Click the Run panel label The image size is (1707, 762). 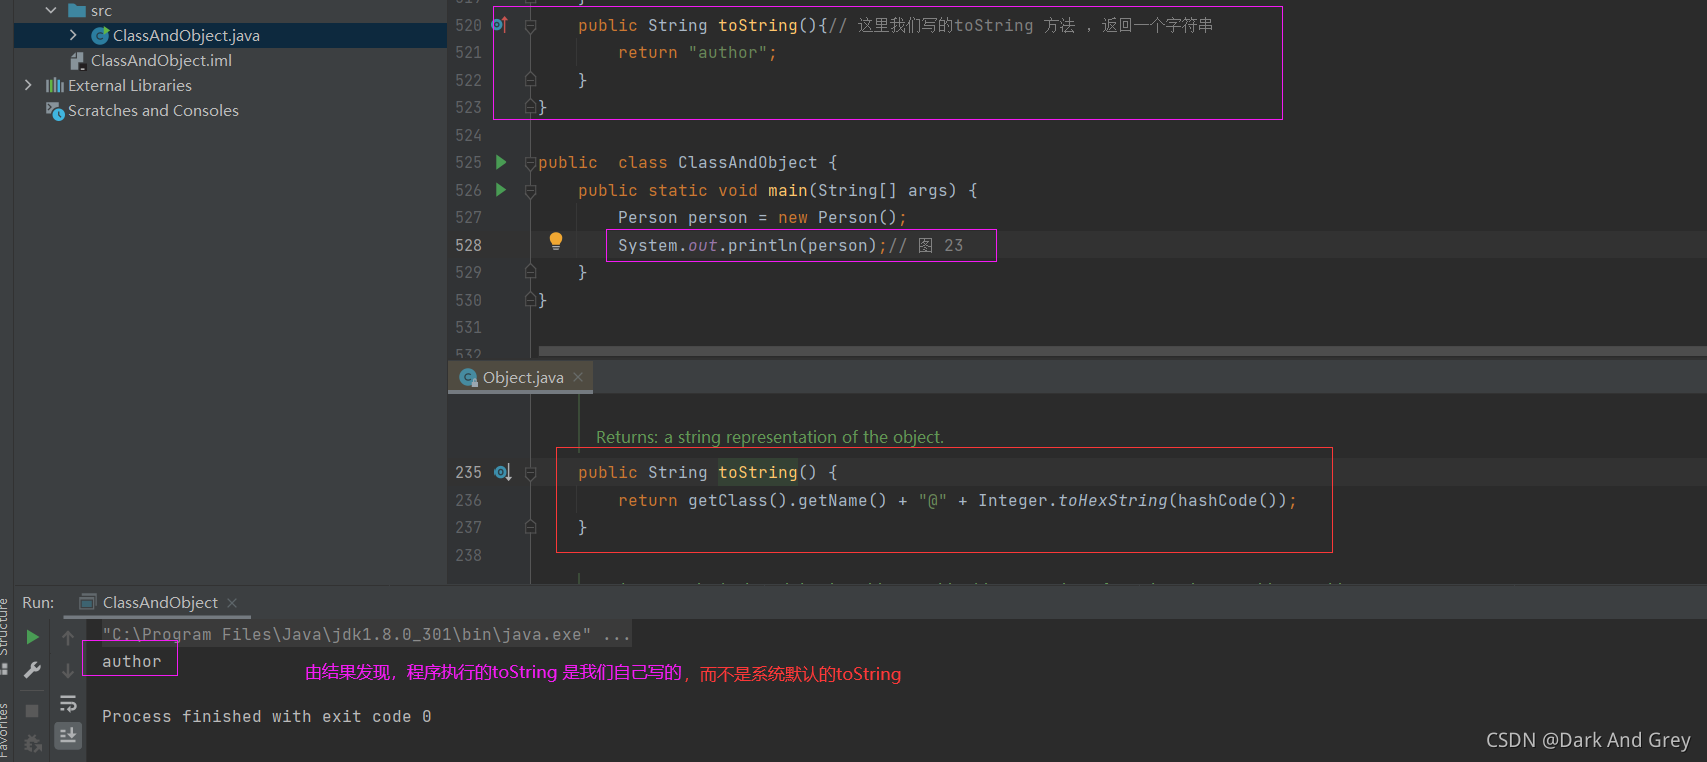click(38, 602)
